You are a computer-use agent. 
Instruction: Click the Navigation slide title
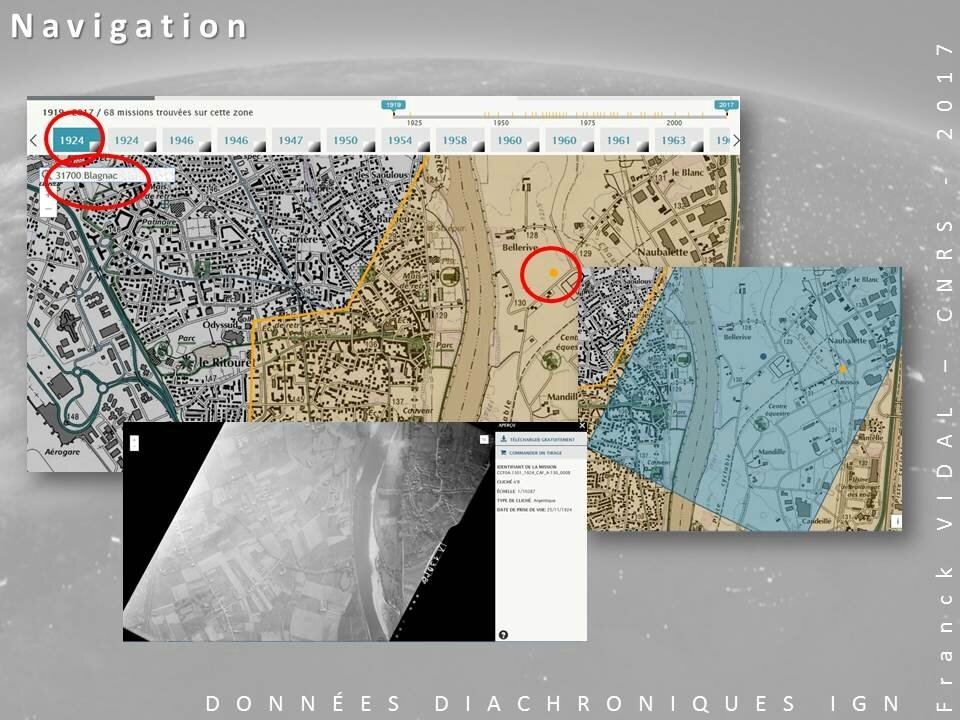129,27
